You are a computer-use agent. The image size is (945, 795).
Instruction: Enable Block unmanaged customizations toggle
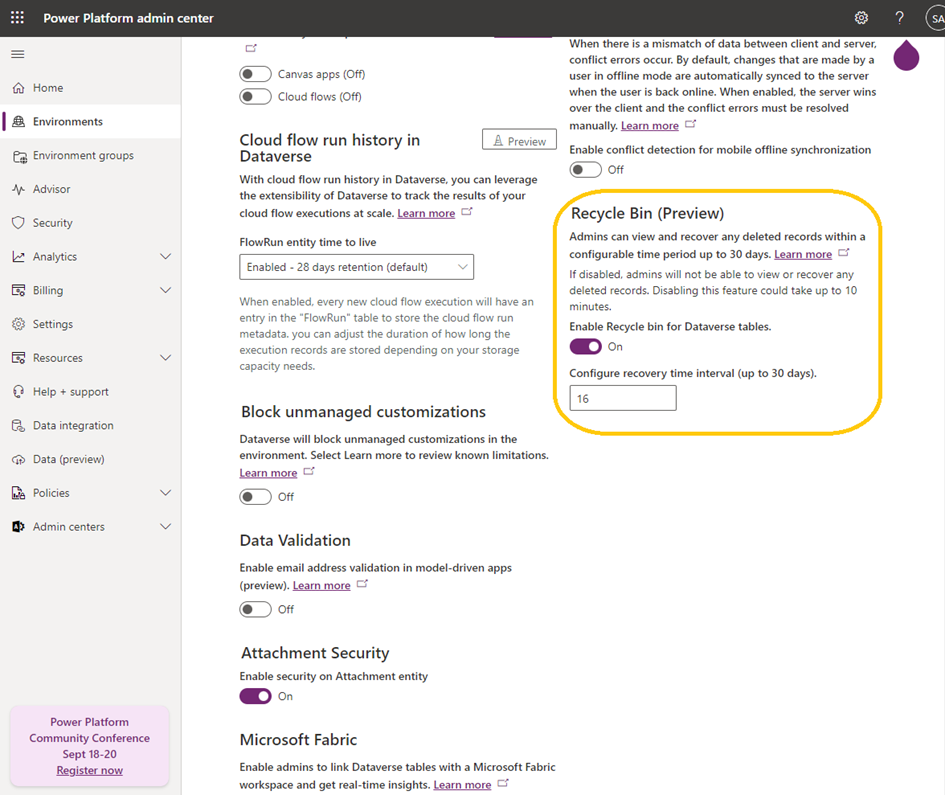(255, 497)
